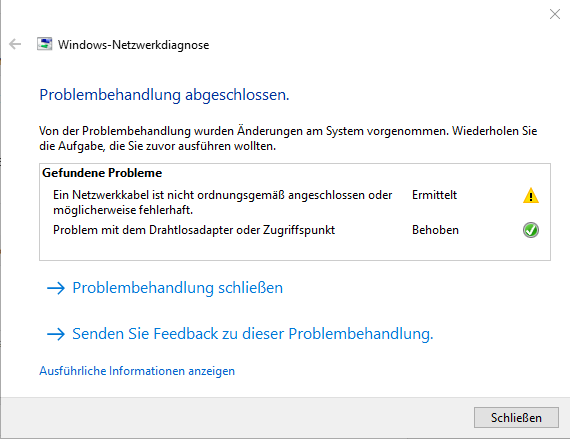
Task: Click the green checkmark status icon
Action: 531,230
